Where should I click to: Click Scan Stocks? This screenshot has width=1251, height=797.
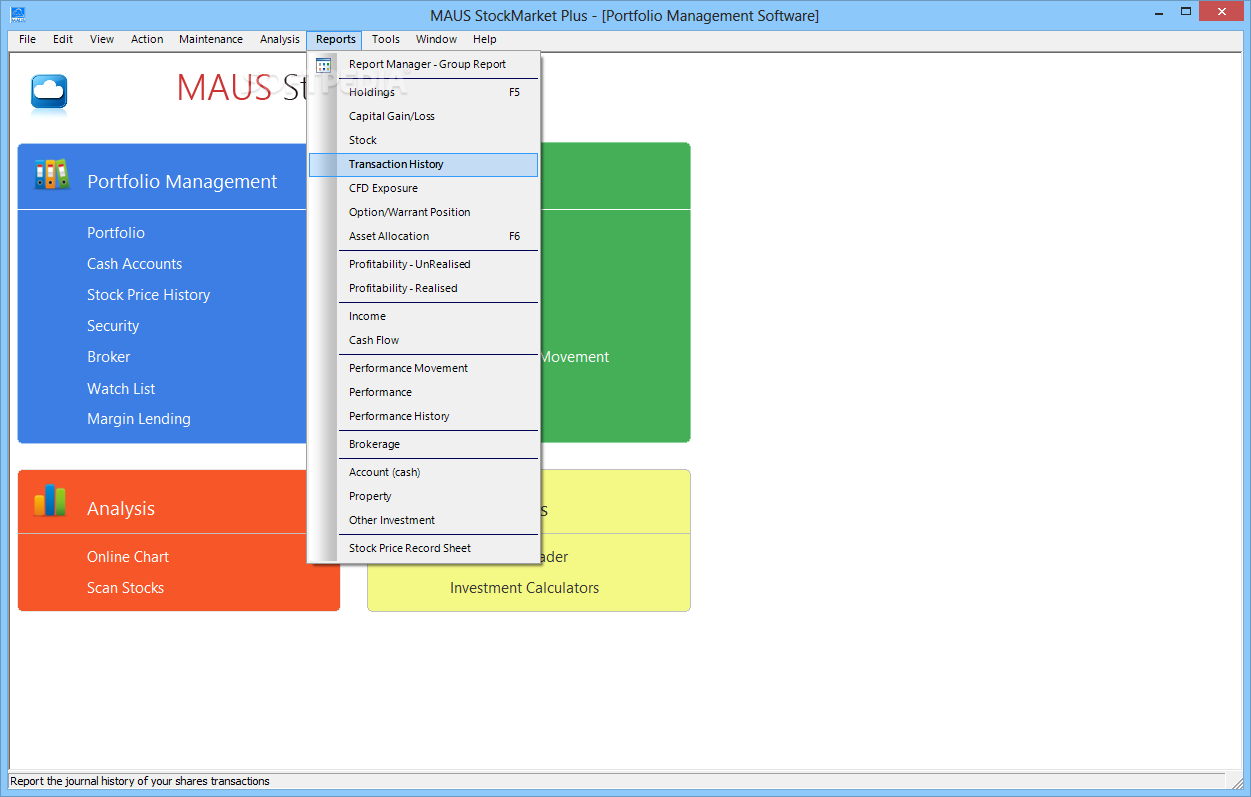coord(125,588)
